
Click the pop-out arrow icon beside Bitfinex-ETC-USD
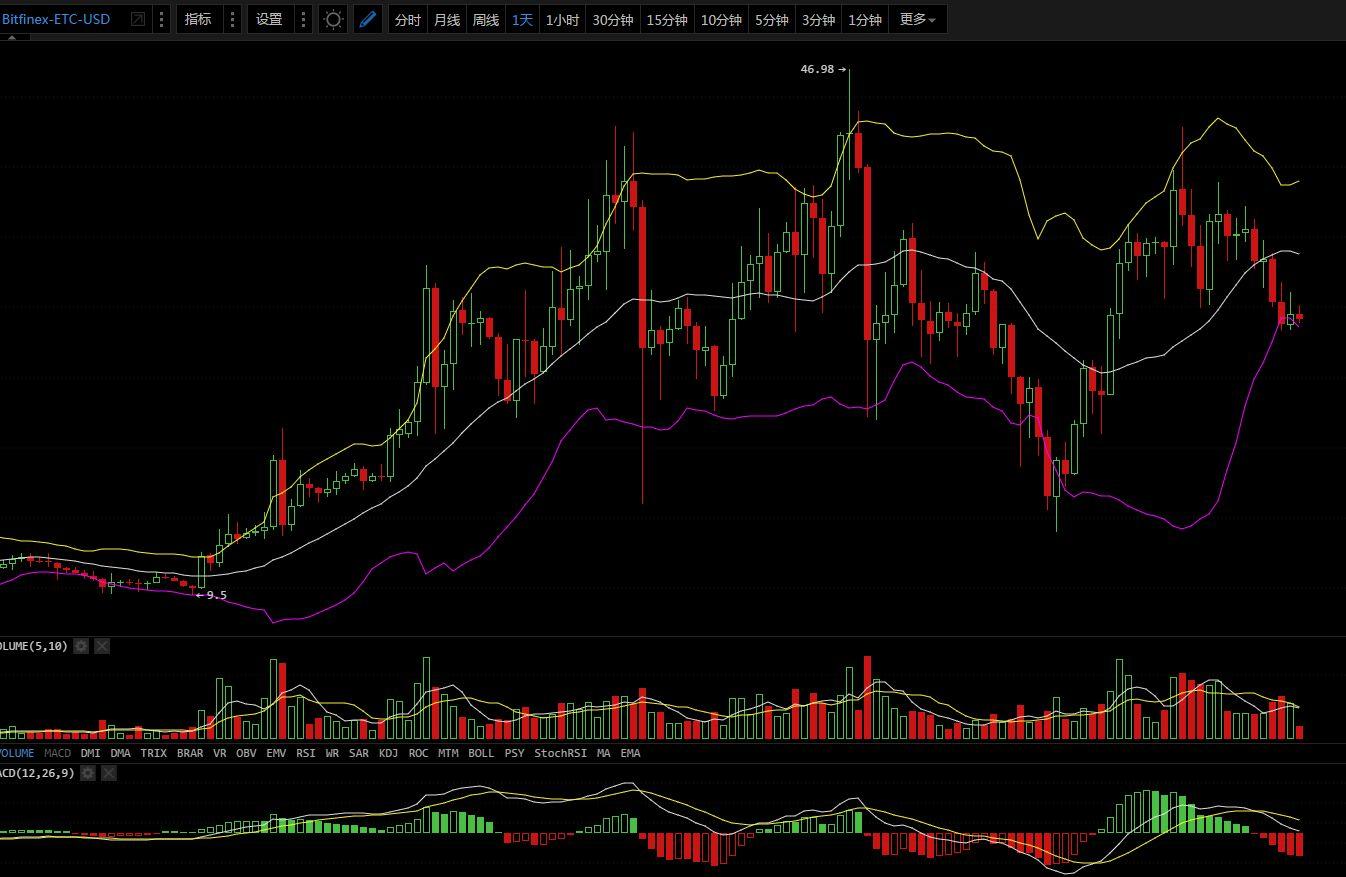(x=137, y=19)
